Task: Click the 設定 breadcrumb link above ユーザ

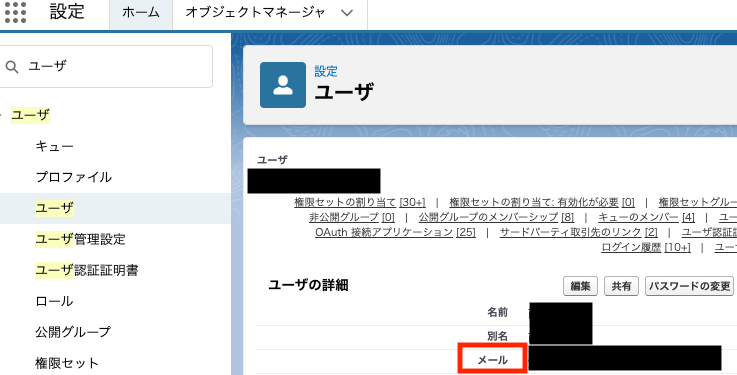Action: tap(326, 71)
